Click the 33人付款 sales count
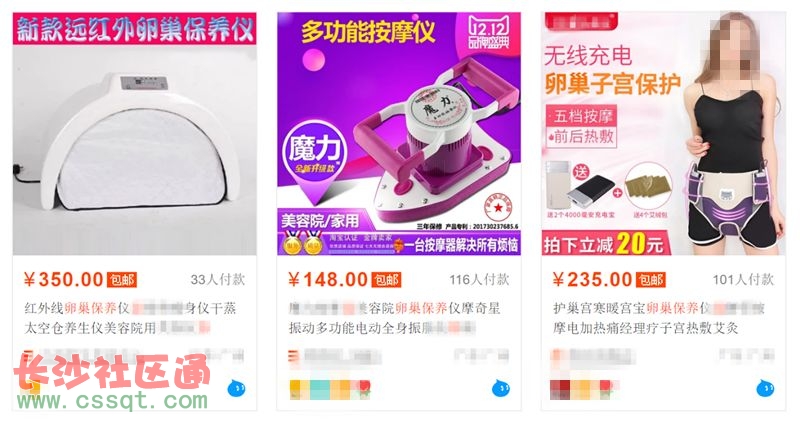This screenshot has width=800, height=426. (x=218, y=280)
